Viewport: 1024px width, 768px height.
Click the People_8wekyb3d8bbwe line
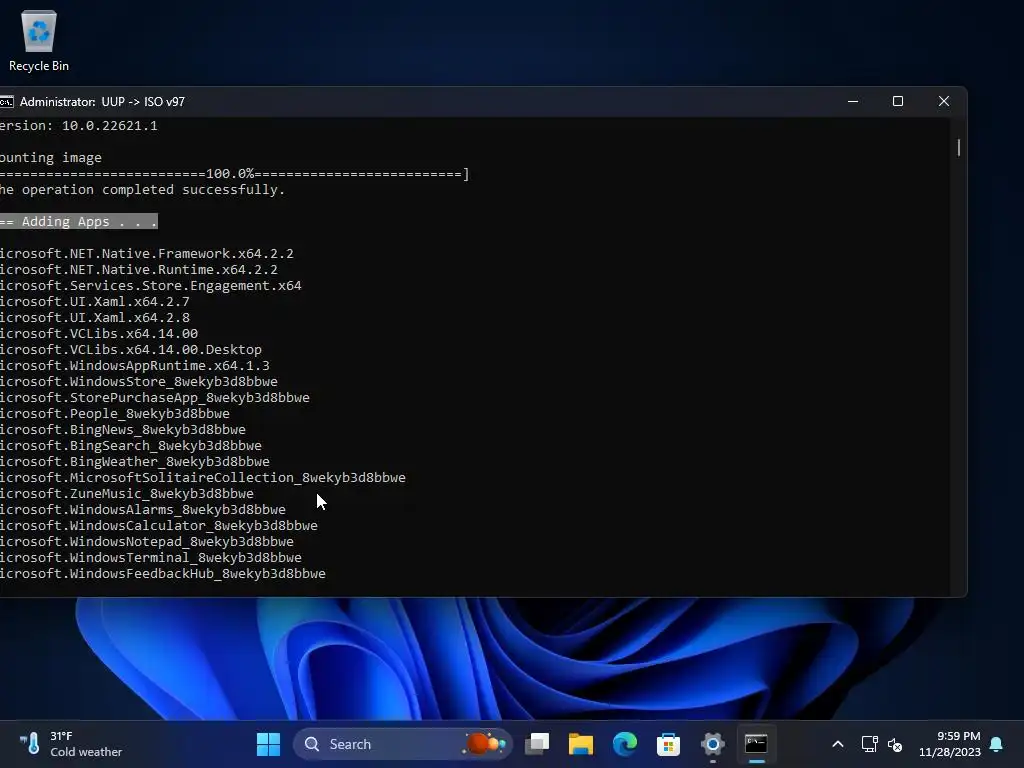(115, 413)
